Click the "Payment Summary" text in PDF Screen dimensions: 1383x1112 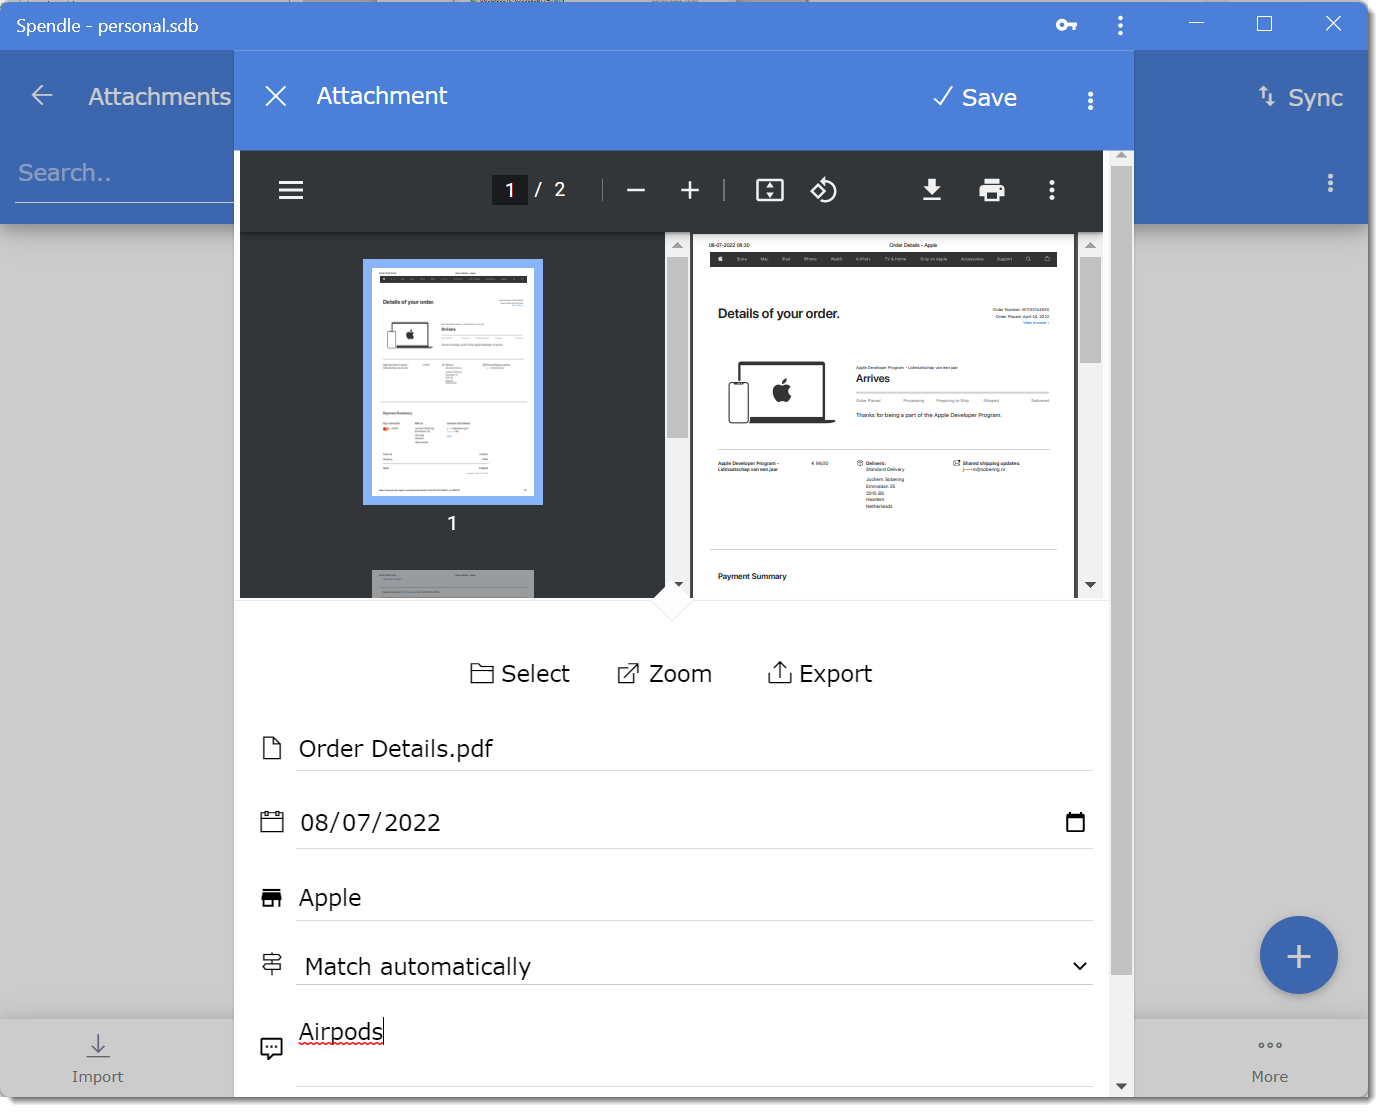click(x=752, y=577)
